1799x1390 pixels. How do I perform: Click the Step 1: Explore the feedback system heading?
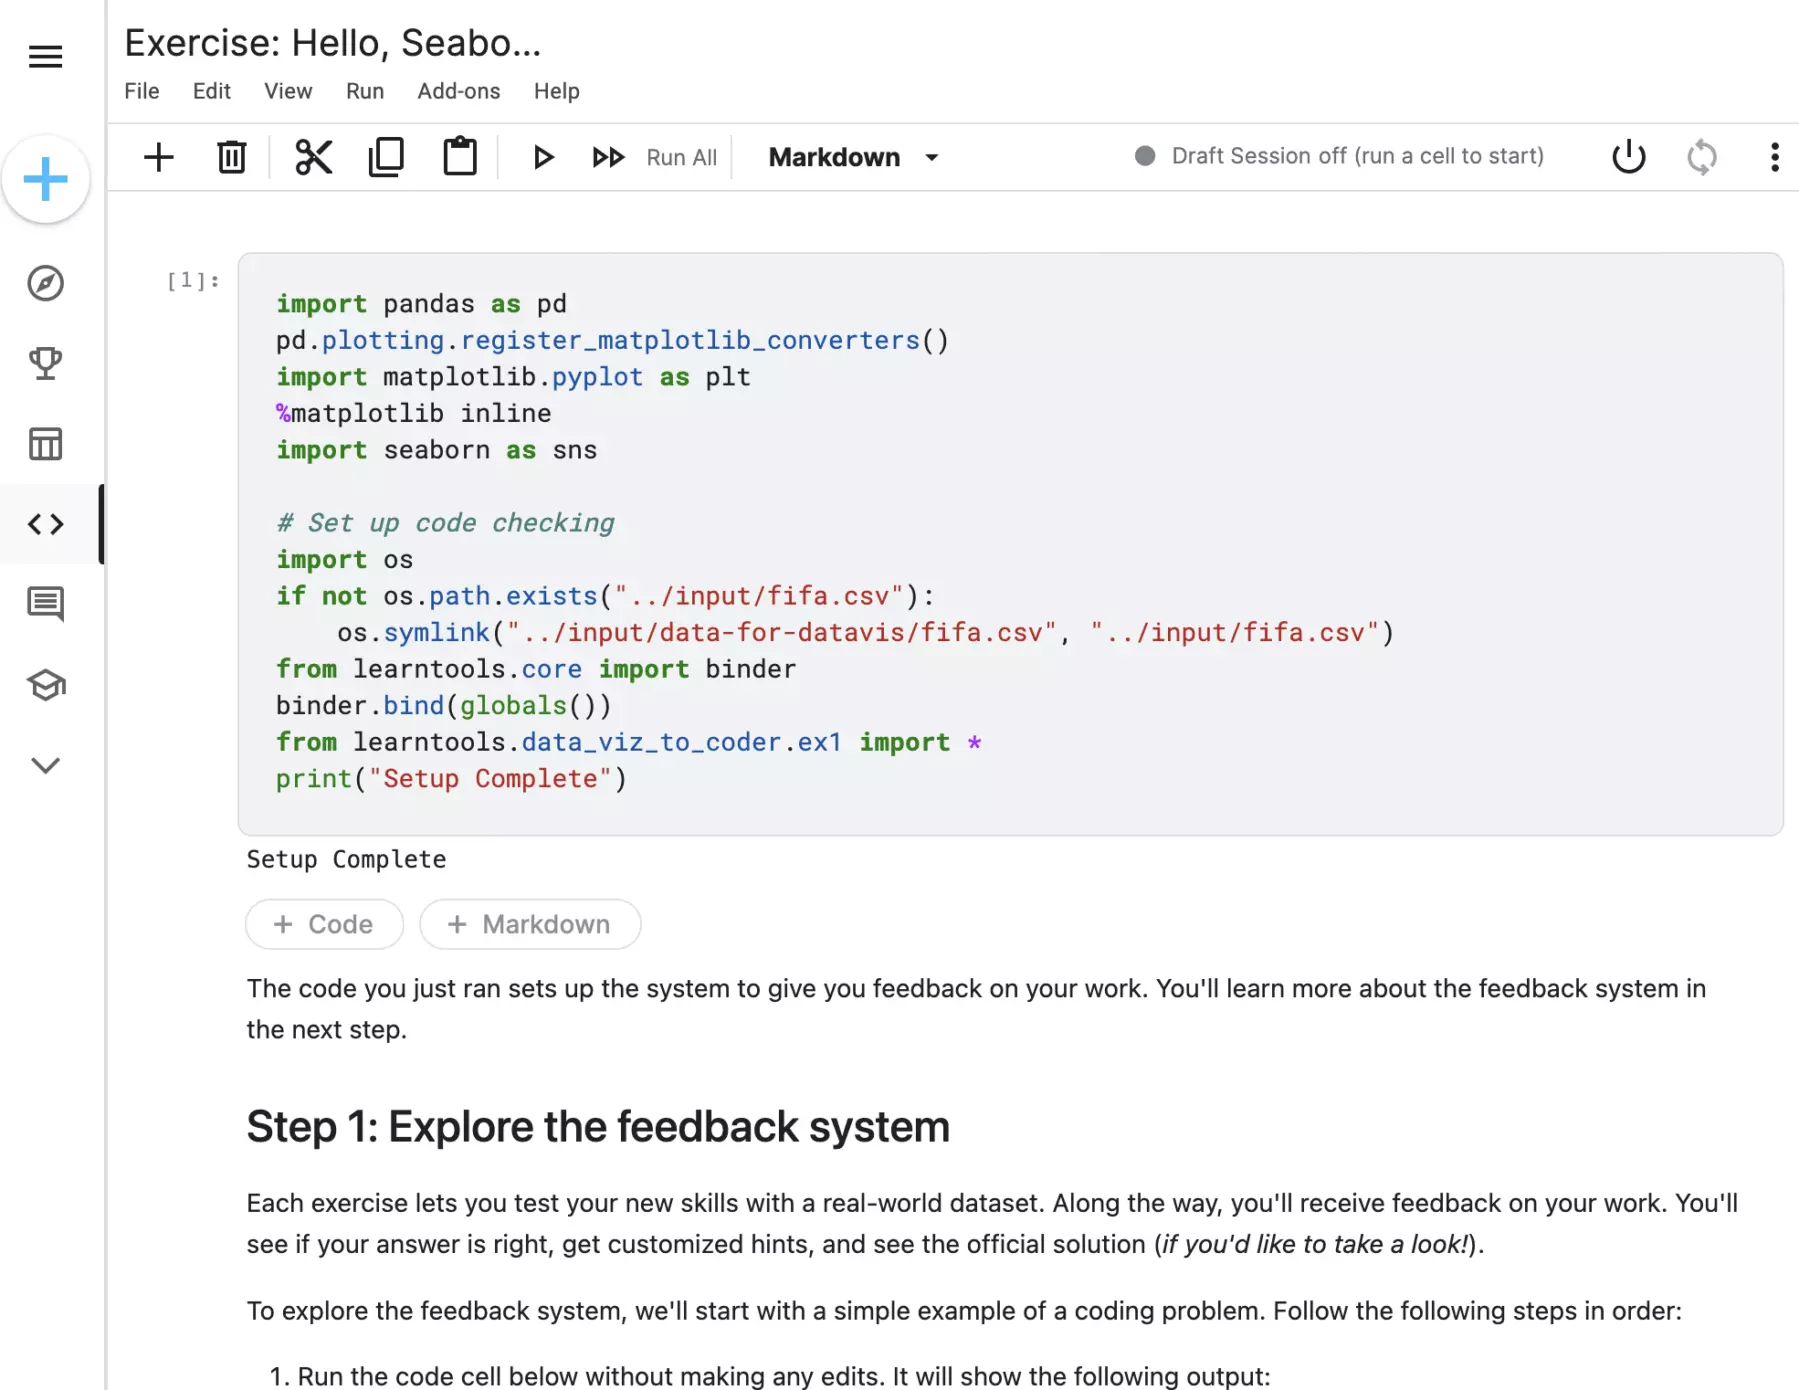(x=598, y=1127)
